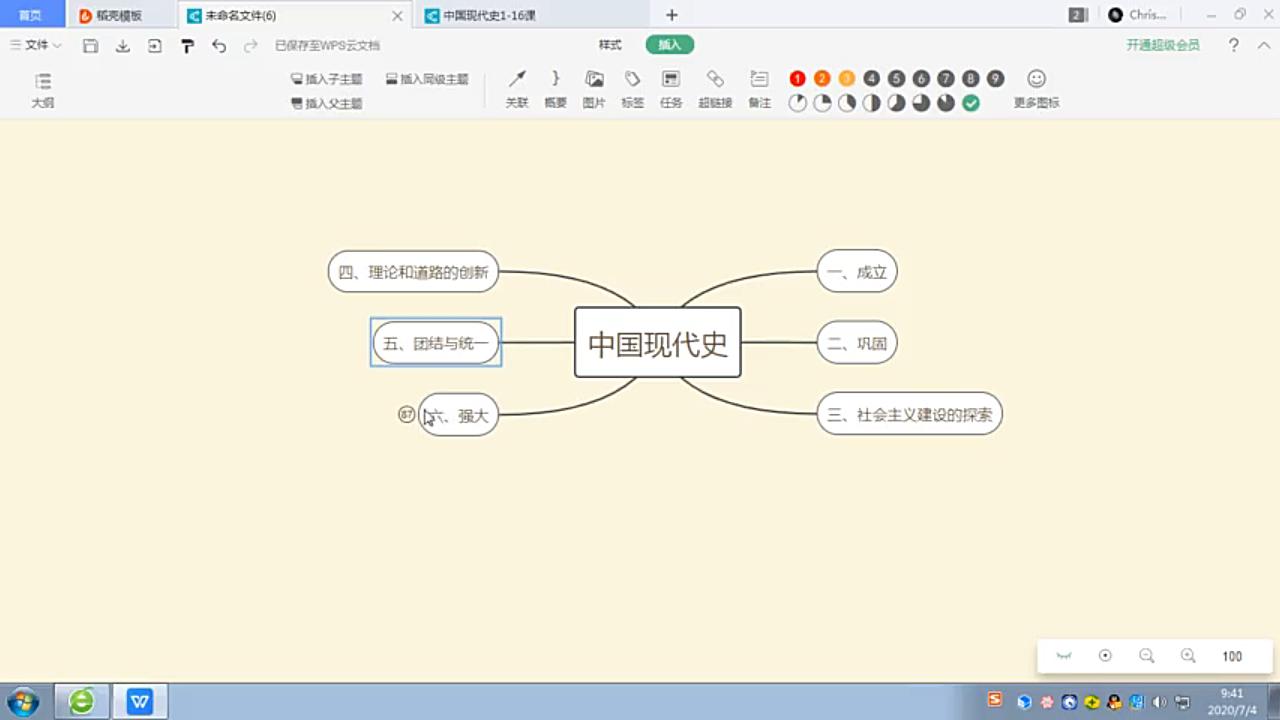Open the Windows Start menu
Image resolution: width=1280 pixels, height=720 pixels.
[23, 701]
